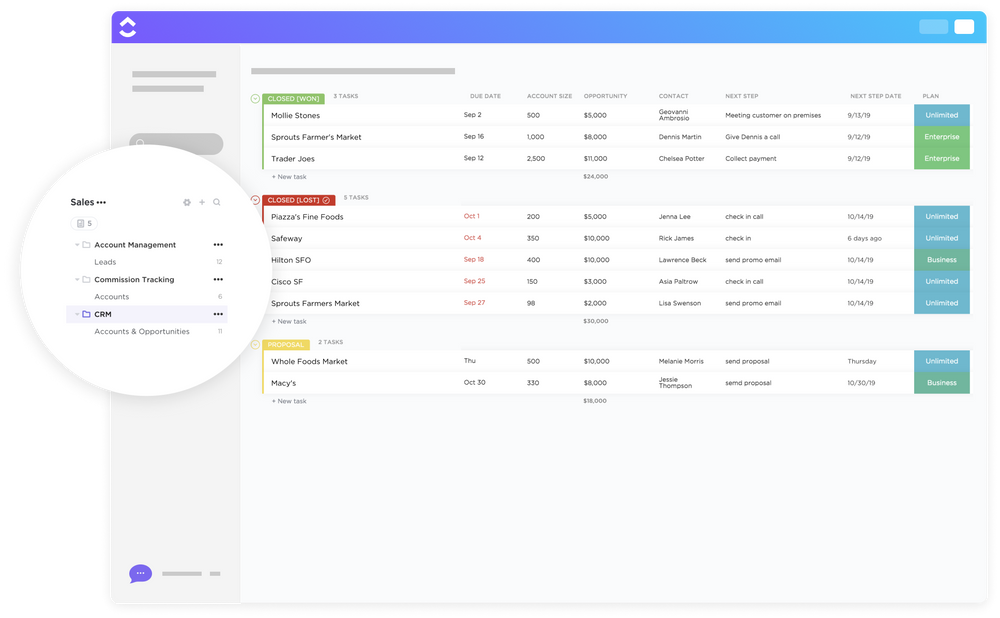Open the ClickUp logo icon in the top bar
This screenshot has width=1000, height=618.
tap(128, 26)
